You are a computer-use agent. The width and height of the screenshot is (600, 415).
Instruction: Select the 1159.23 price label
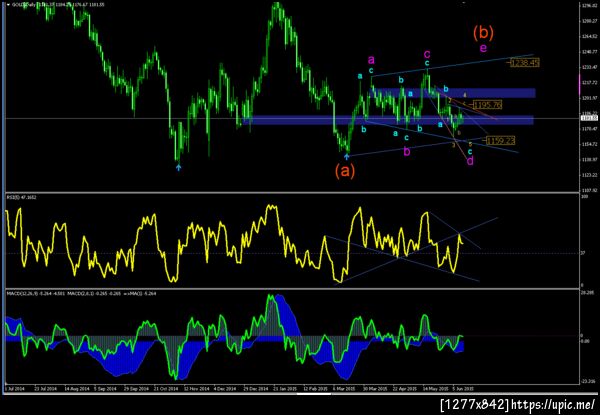[501, 141]
